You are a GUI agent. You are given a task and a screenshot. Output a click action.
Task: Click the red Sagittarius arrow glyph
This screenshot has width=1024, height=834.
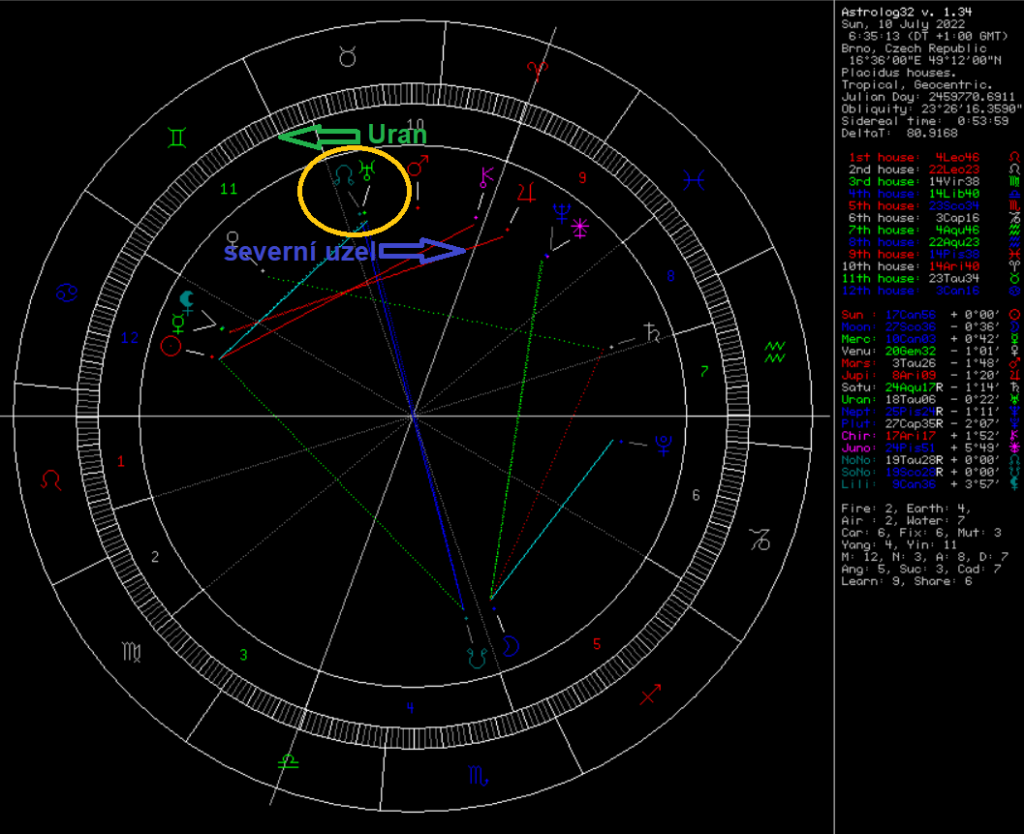tap(651, 691)
